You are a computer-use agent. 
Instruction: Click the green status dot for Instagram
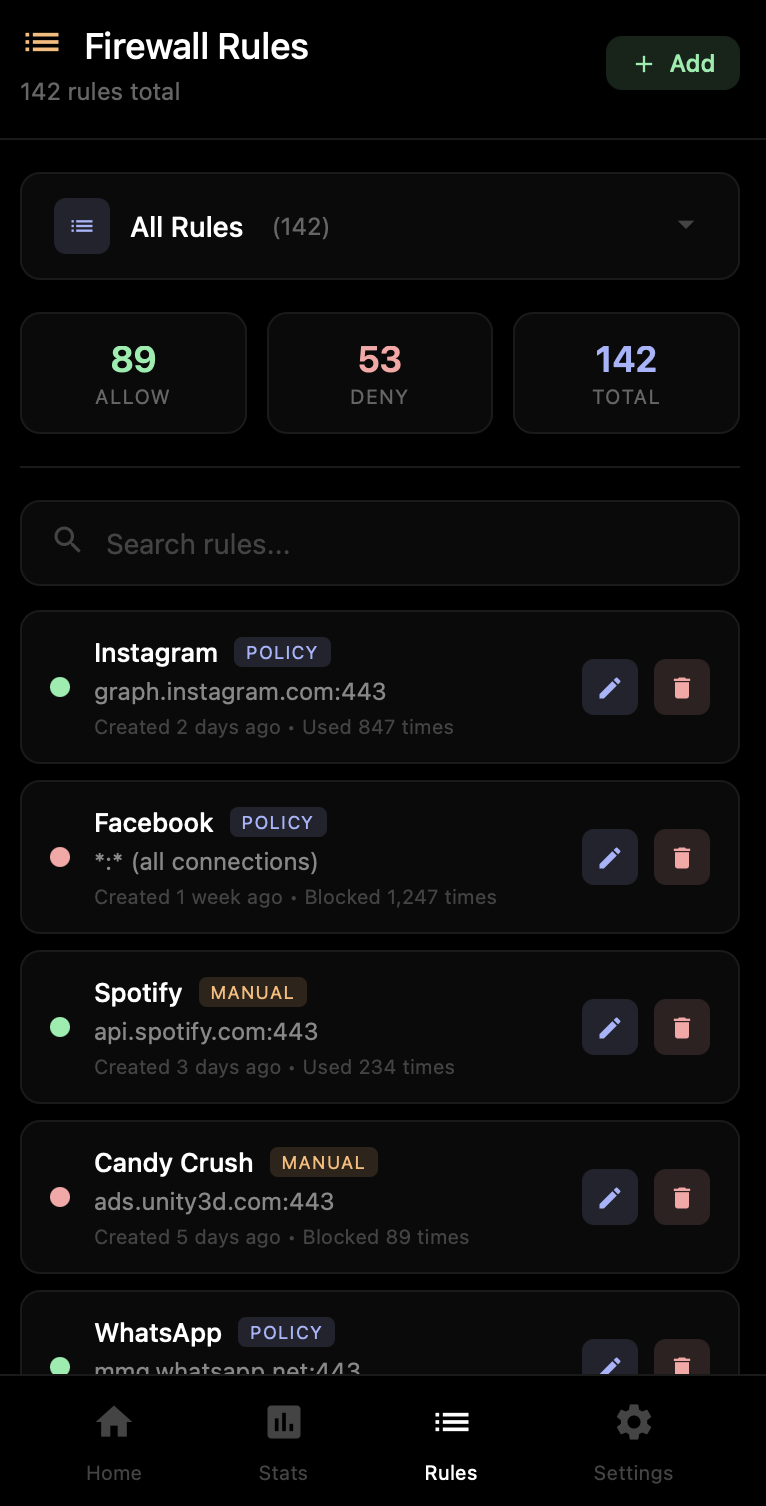(x=60, y=687)
